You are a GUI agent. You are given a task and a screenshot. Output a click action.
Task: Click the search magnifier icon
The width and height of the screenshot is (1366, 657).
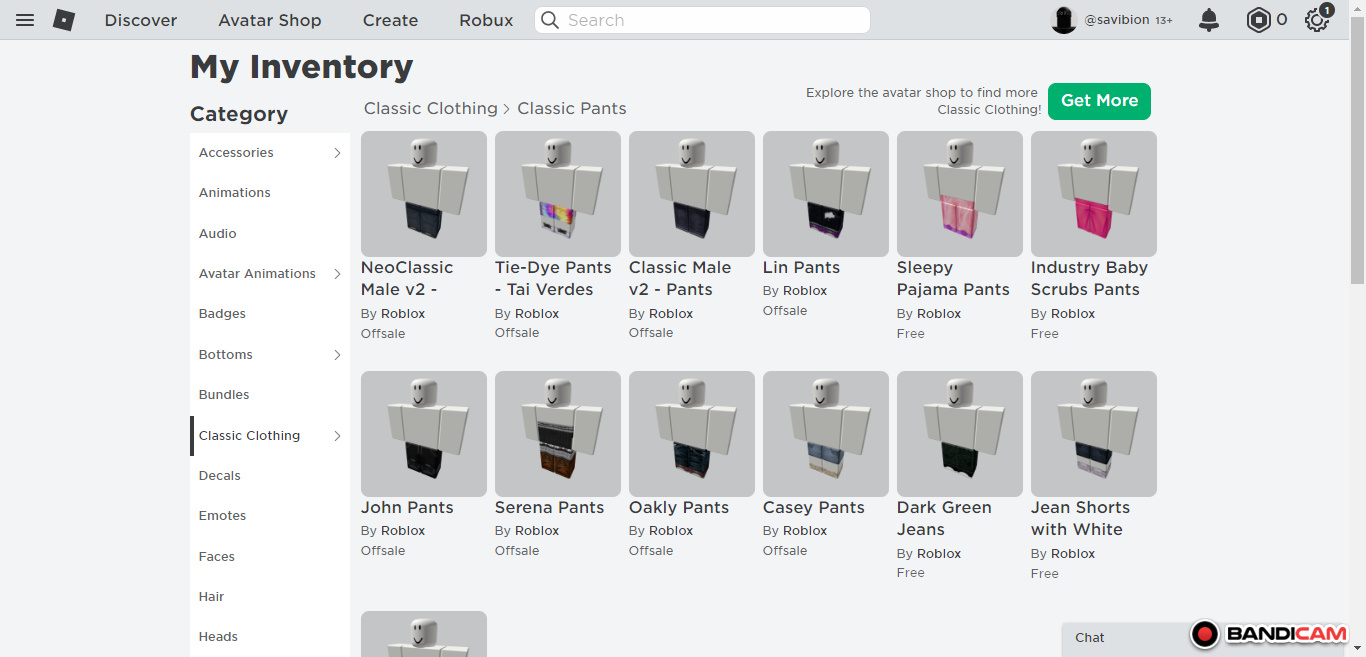click(x=550, y=20)
